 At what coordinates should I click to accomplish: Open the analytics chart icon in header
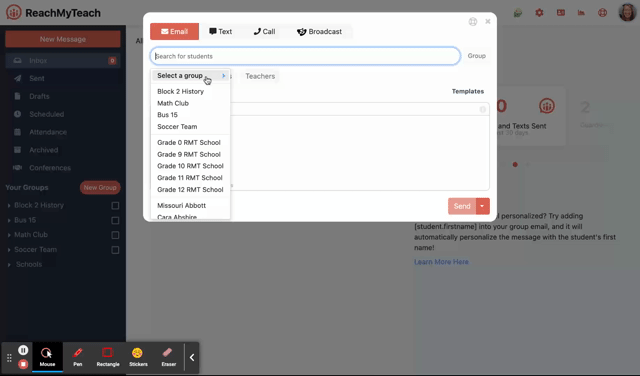point(581,13)
